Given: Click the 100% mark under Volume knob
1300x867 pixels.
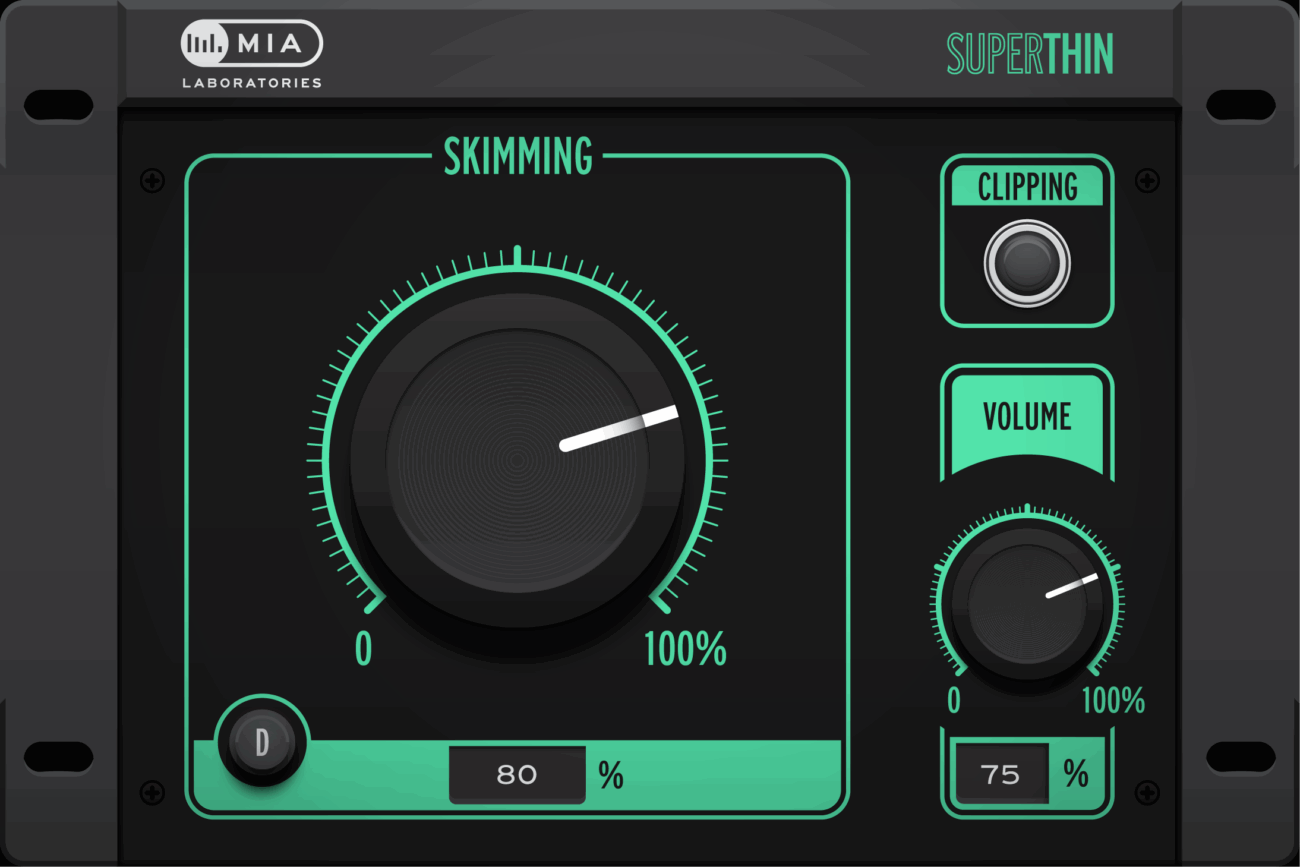Looking at the screenshot, I should pos(1113,701).
